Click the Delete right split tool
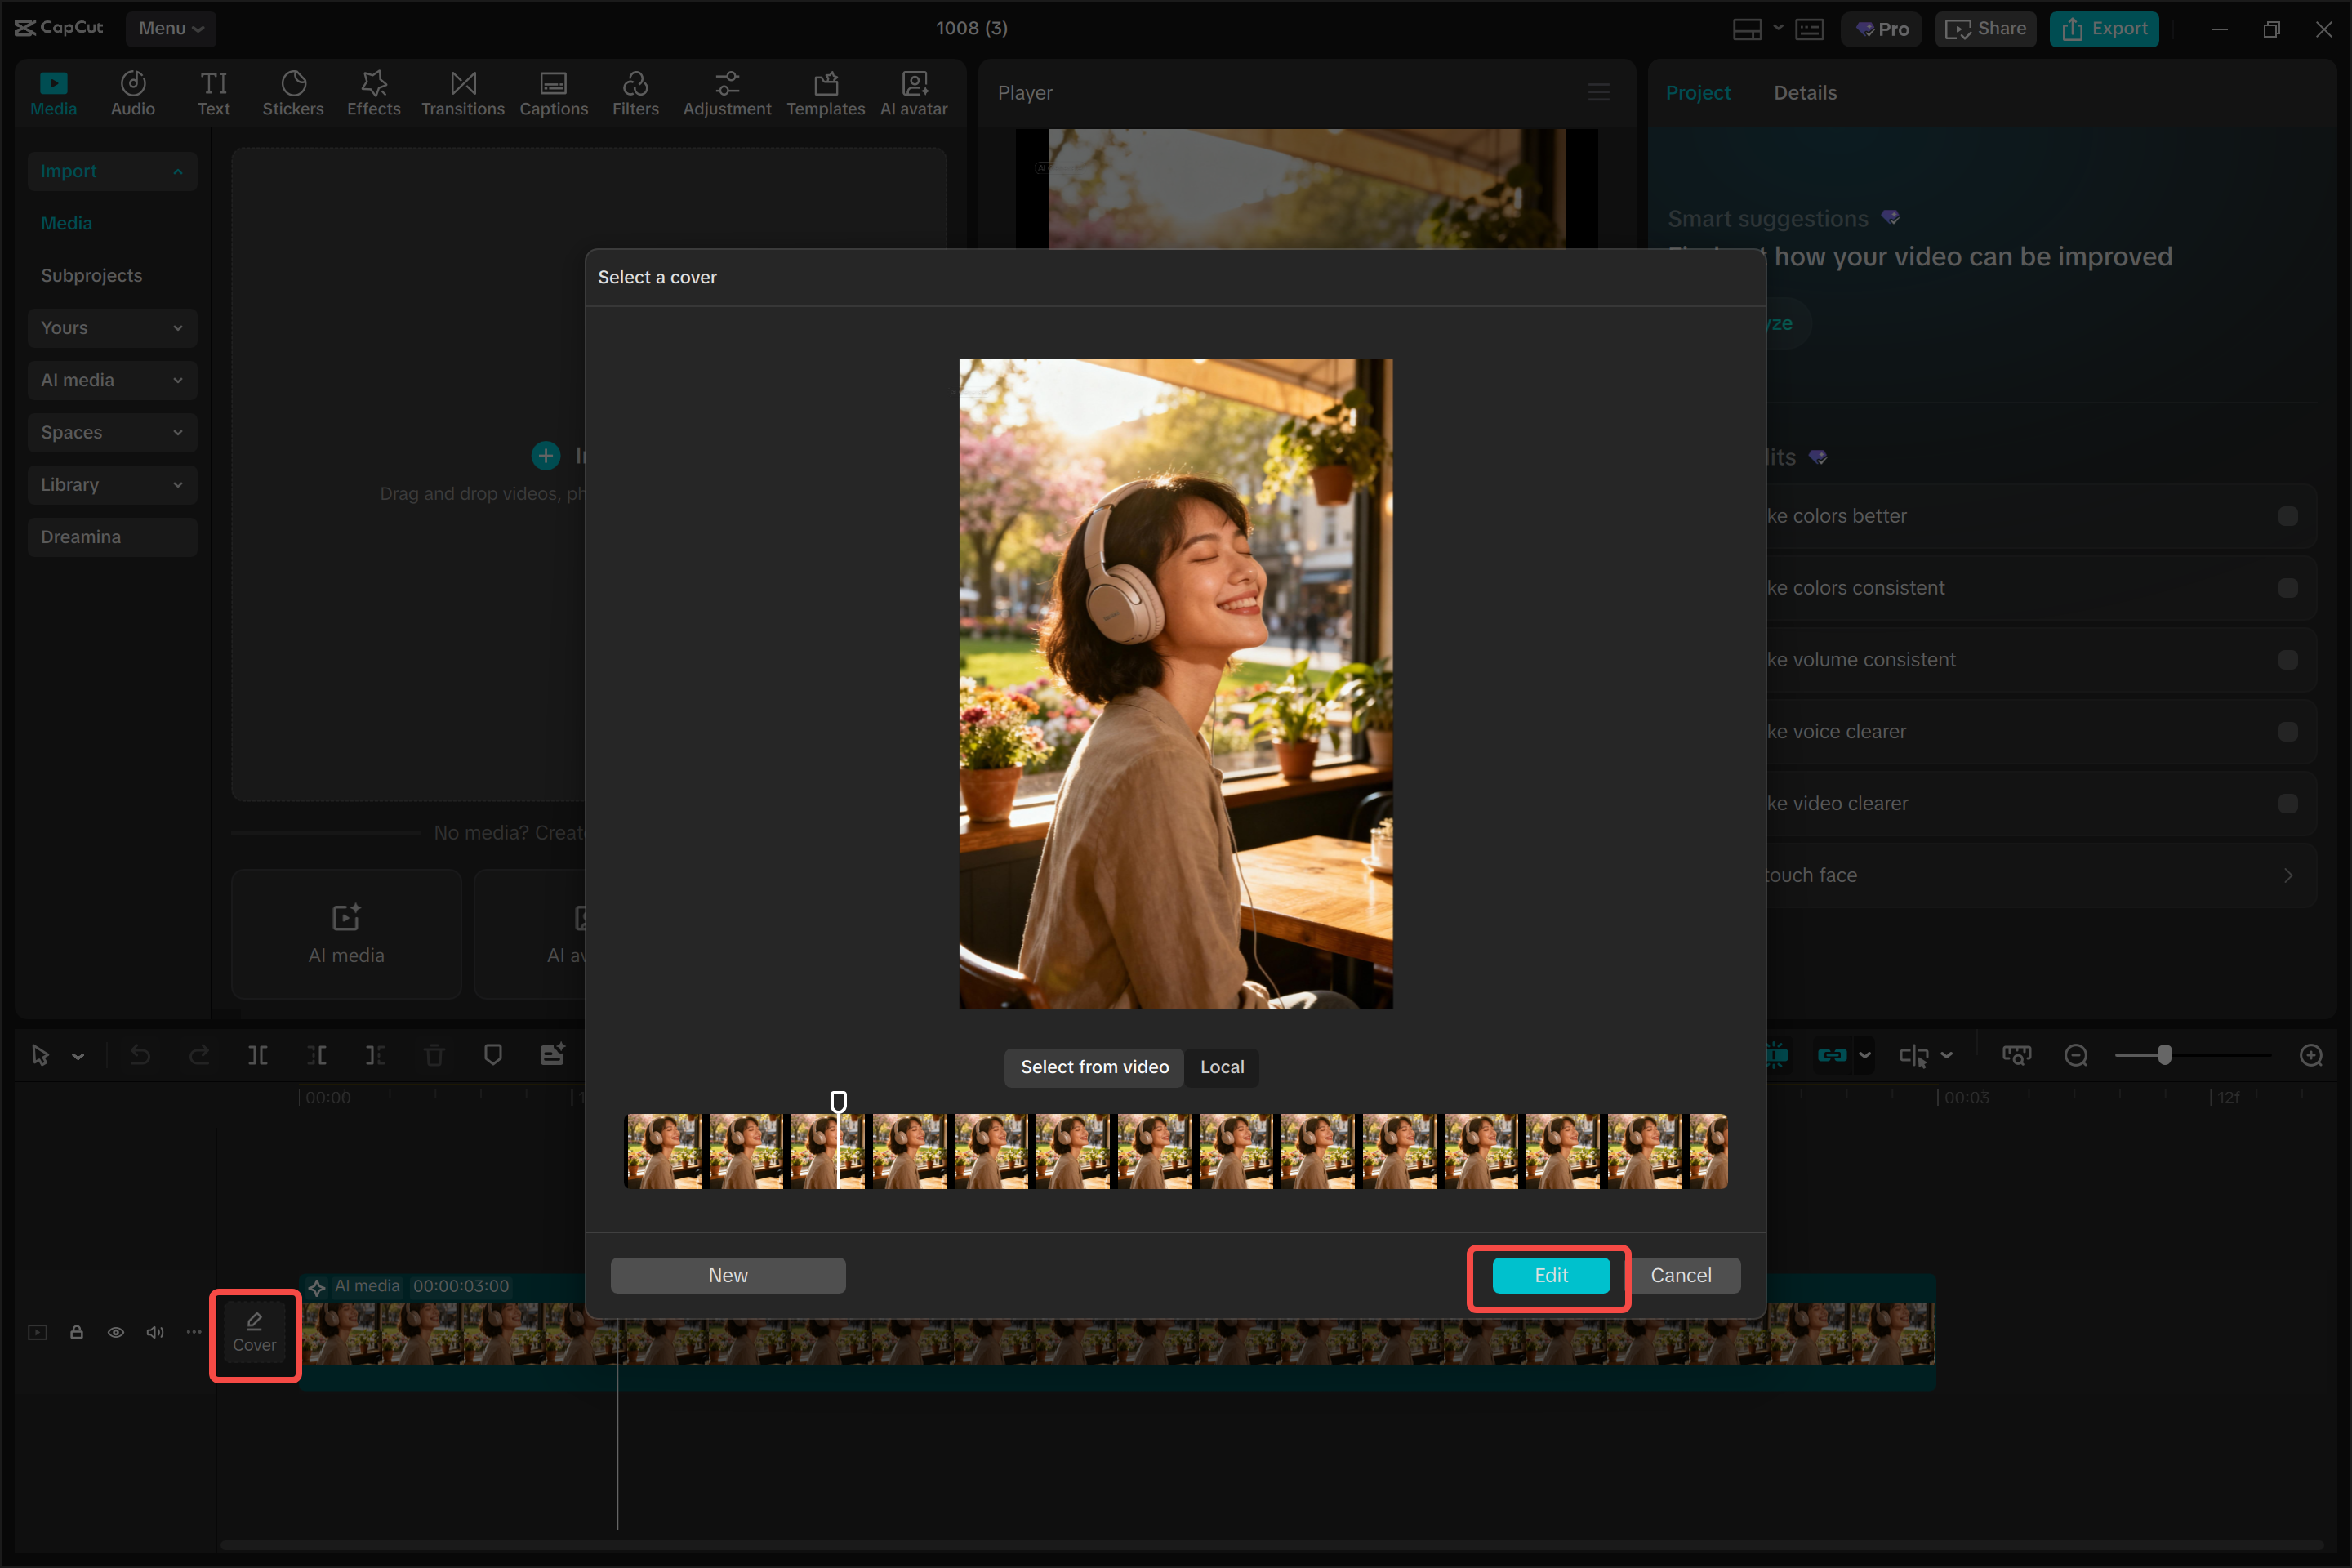The image size is (2352, 1568). click(375, 1055)
